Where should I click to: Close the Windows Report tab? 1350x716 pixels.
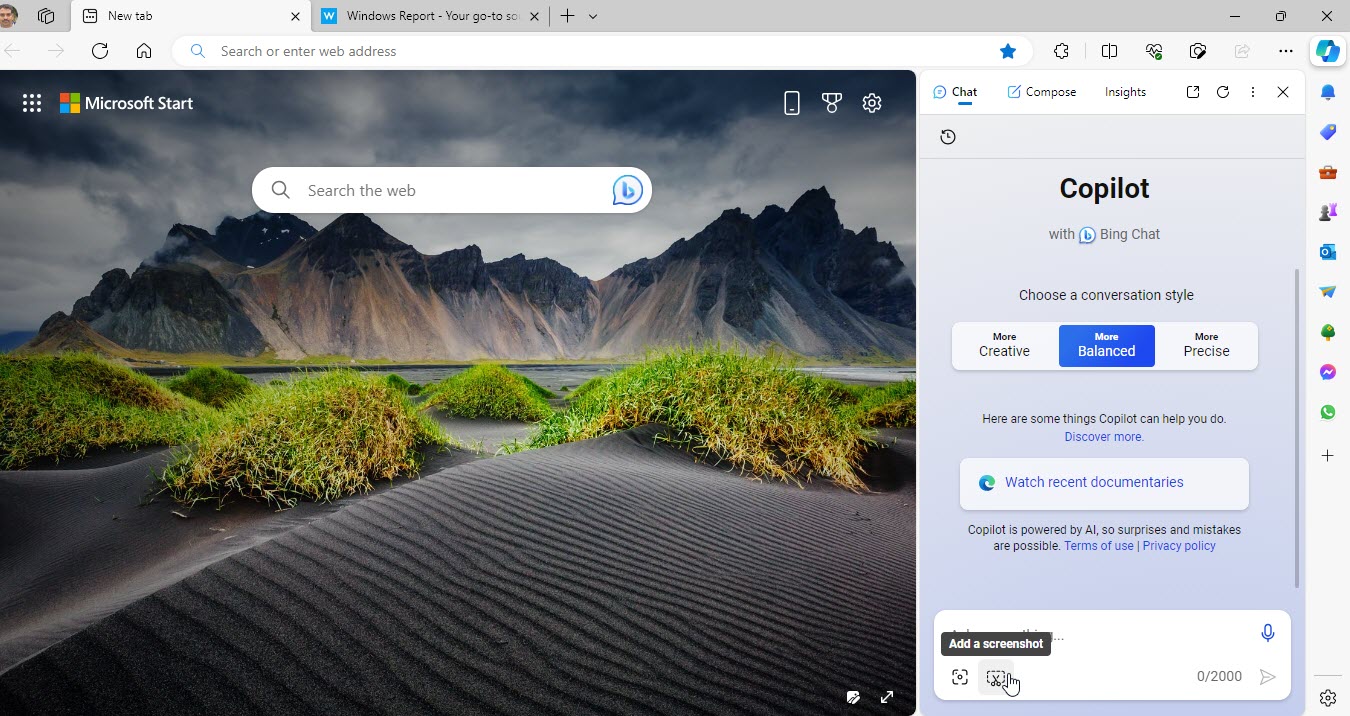[533, 16]
